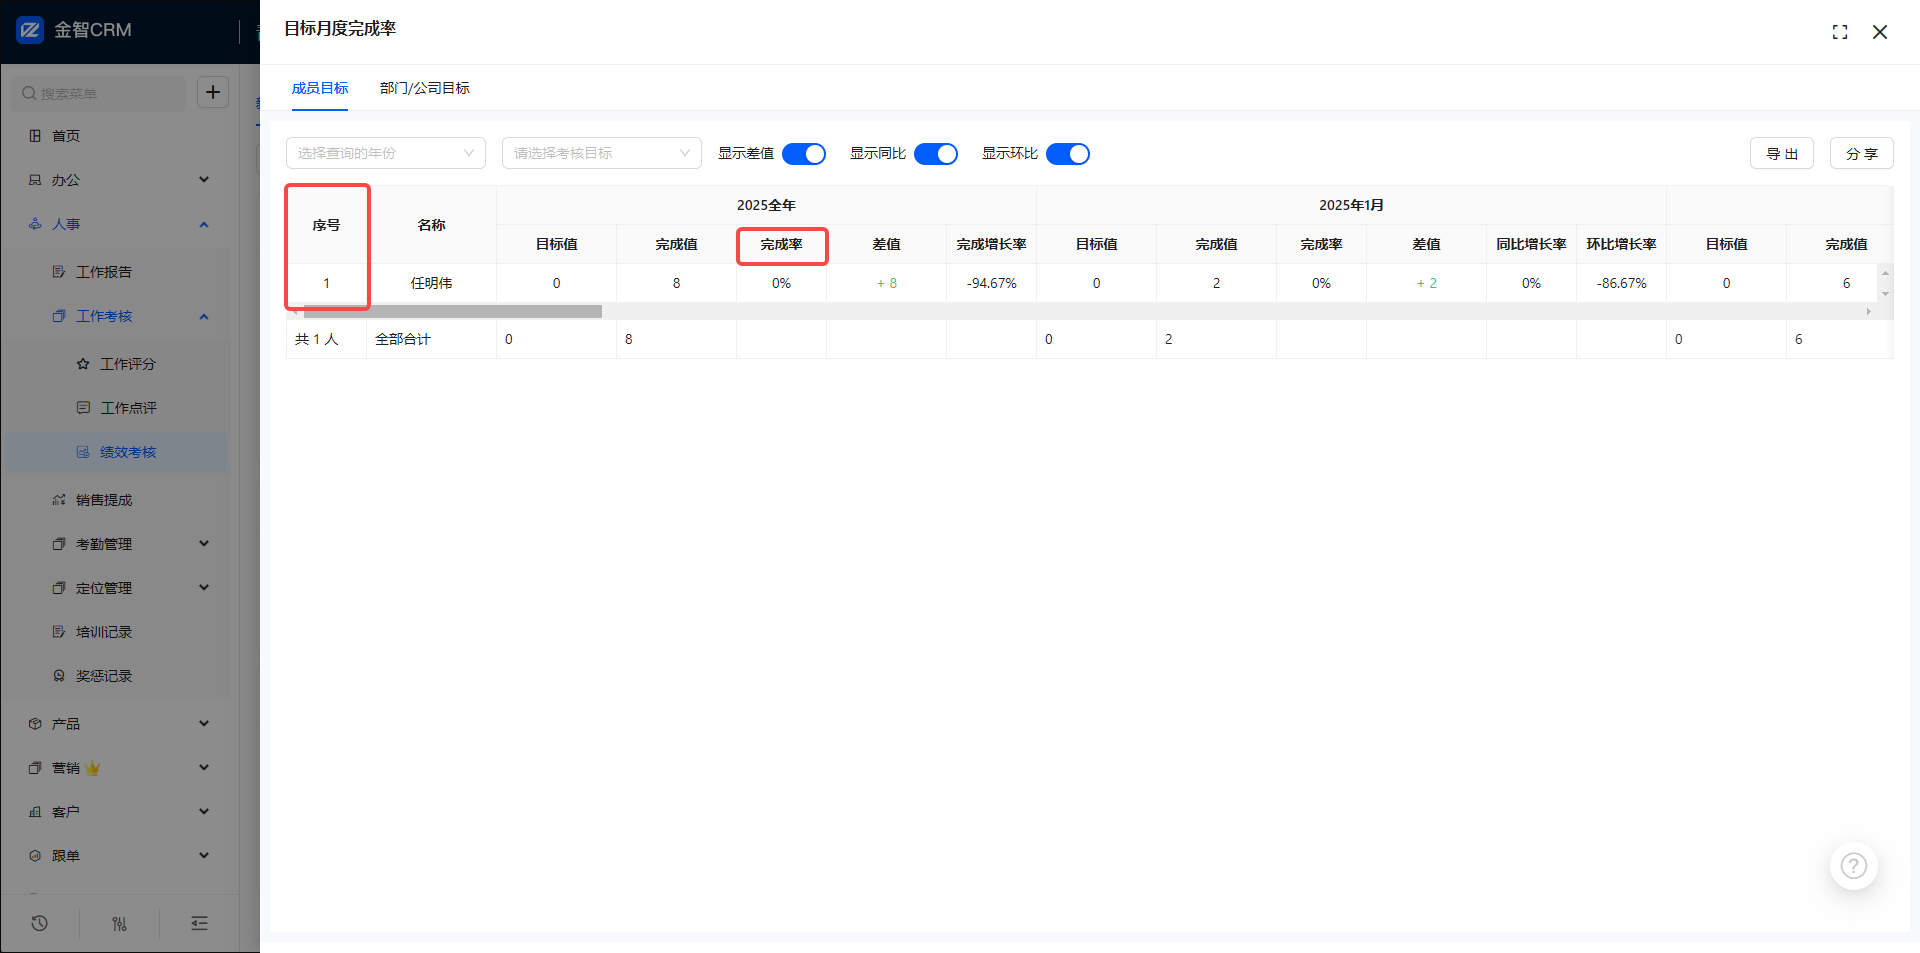Image resolution: width=1920 pixels, height=953 pixels.
Task: Click the 工作考核 folder icon
Action: coord(59,316)
